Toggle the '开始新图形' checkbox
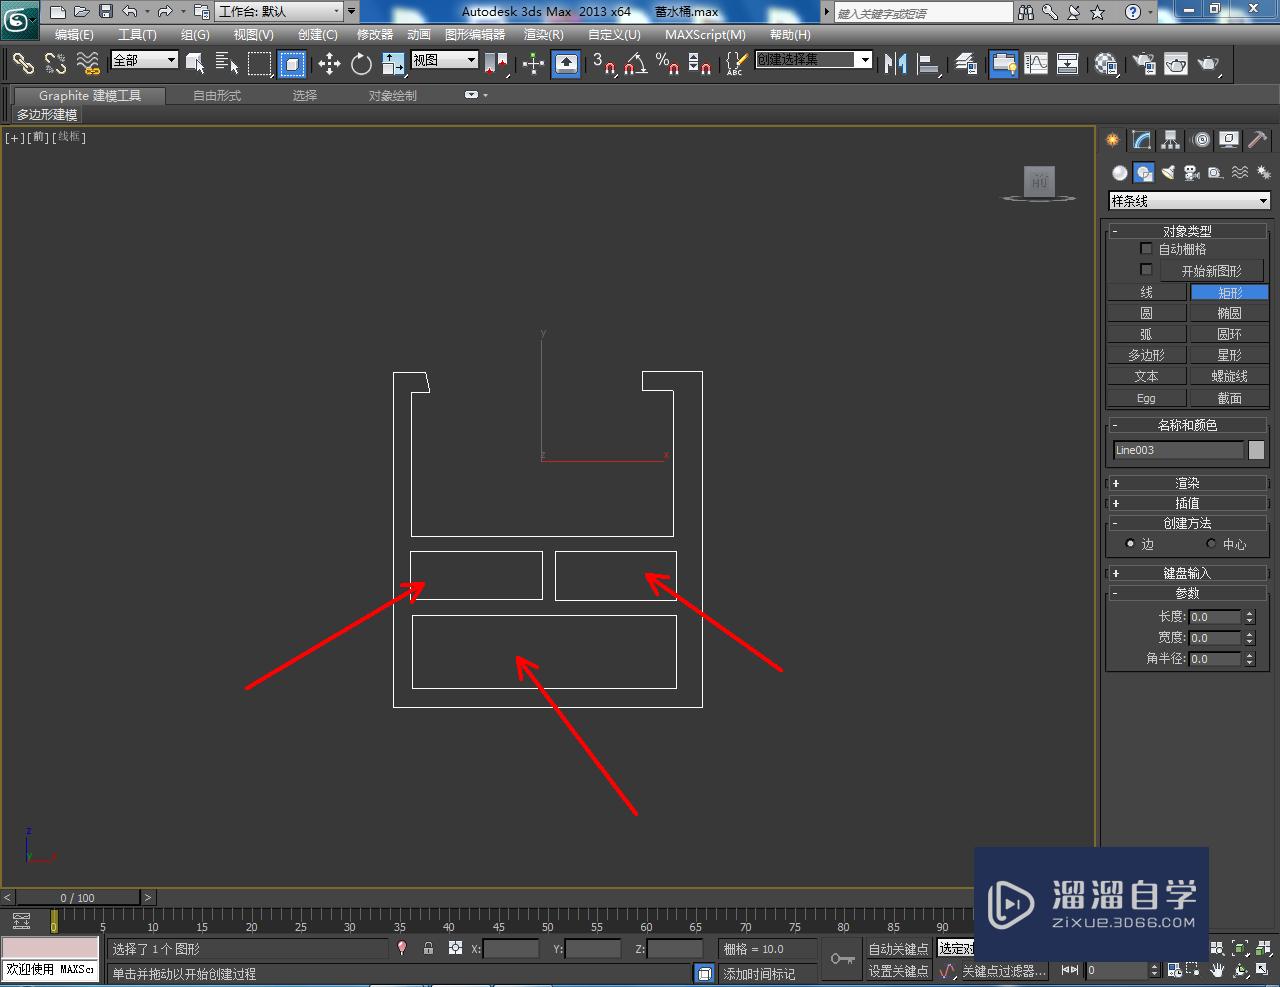The image size is (1280, 987). point(1146,270)
